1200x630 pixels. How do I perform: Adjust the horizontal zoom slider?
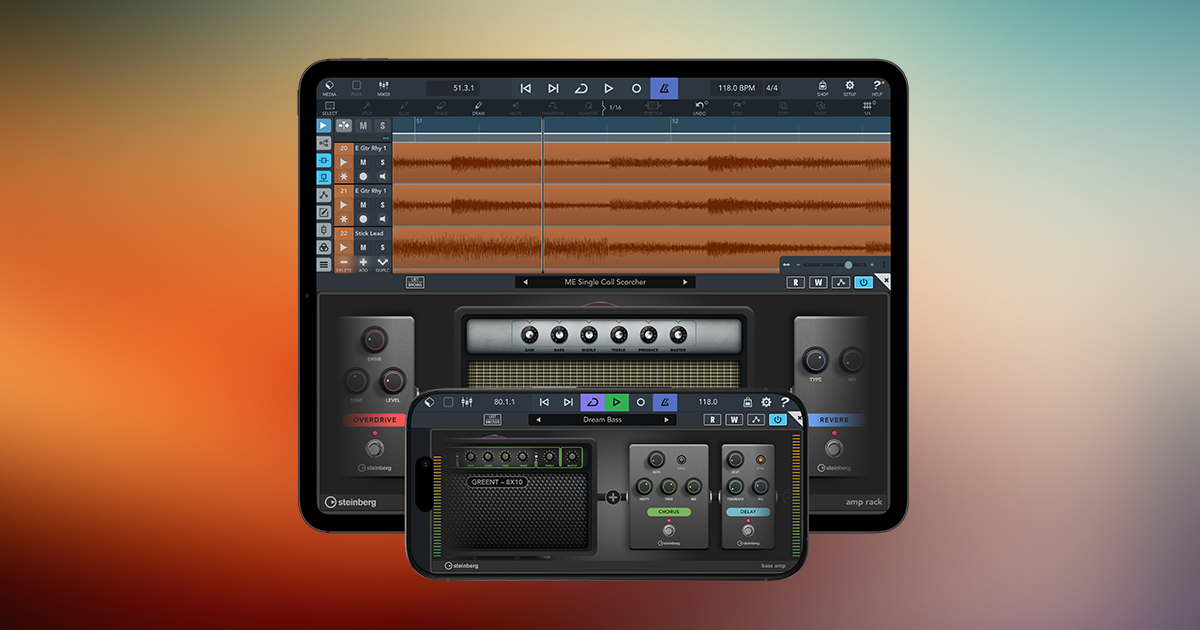point(849,265)
